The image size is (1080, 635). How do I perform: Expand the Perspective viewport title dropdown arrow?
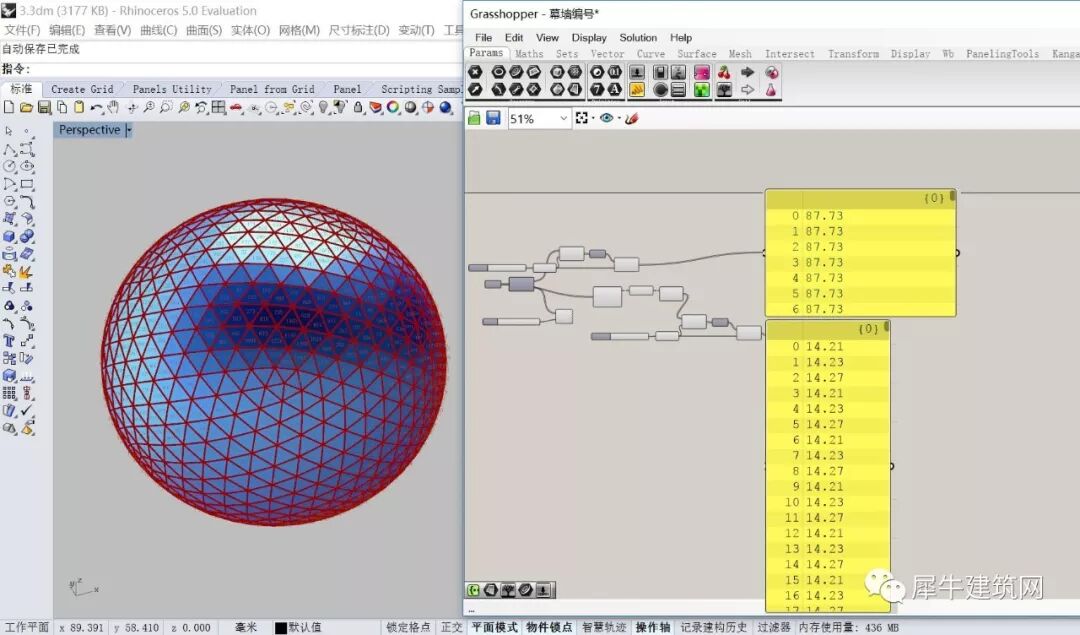(x=128, y=130)
